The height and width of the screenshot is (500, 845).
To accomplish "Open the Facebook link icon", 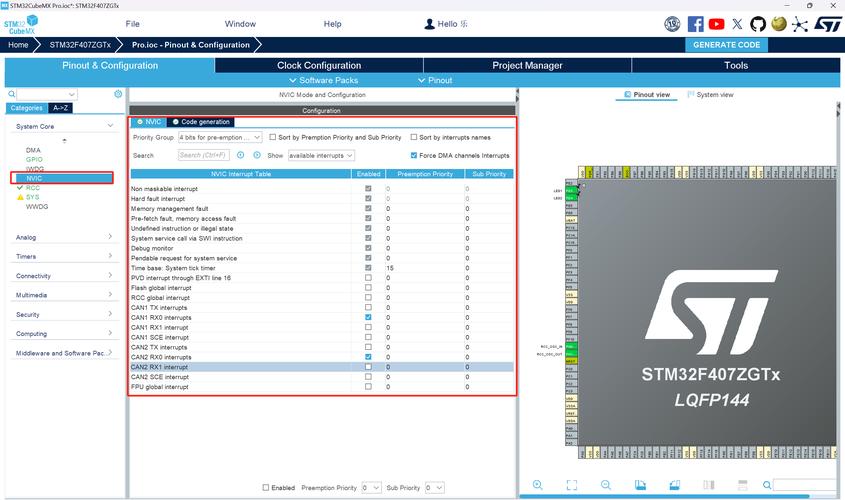I will point(695,24).
